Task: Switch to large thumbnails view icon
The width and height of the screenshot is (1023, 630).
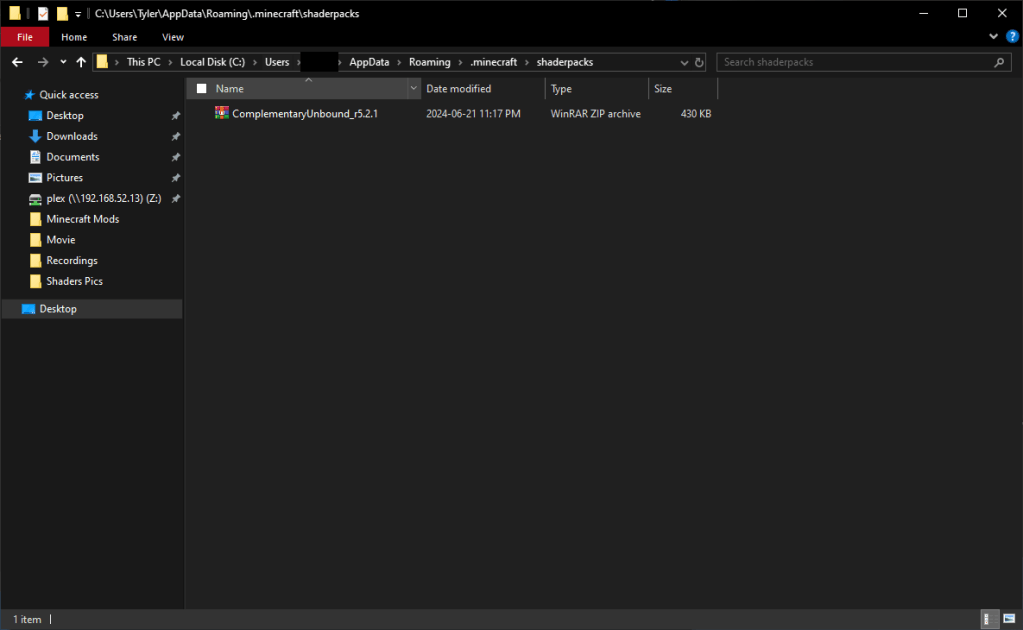Action: [1007, 619]
